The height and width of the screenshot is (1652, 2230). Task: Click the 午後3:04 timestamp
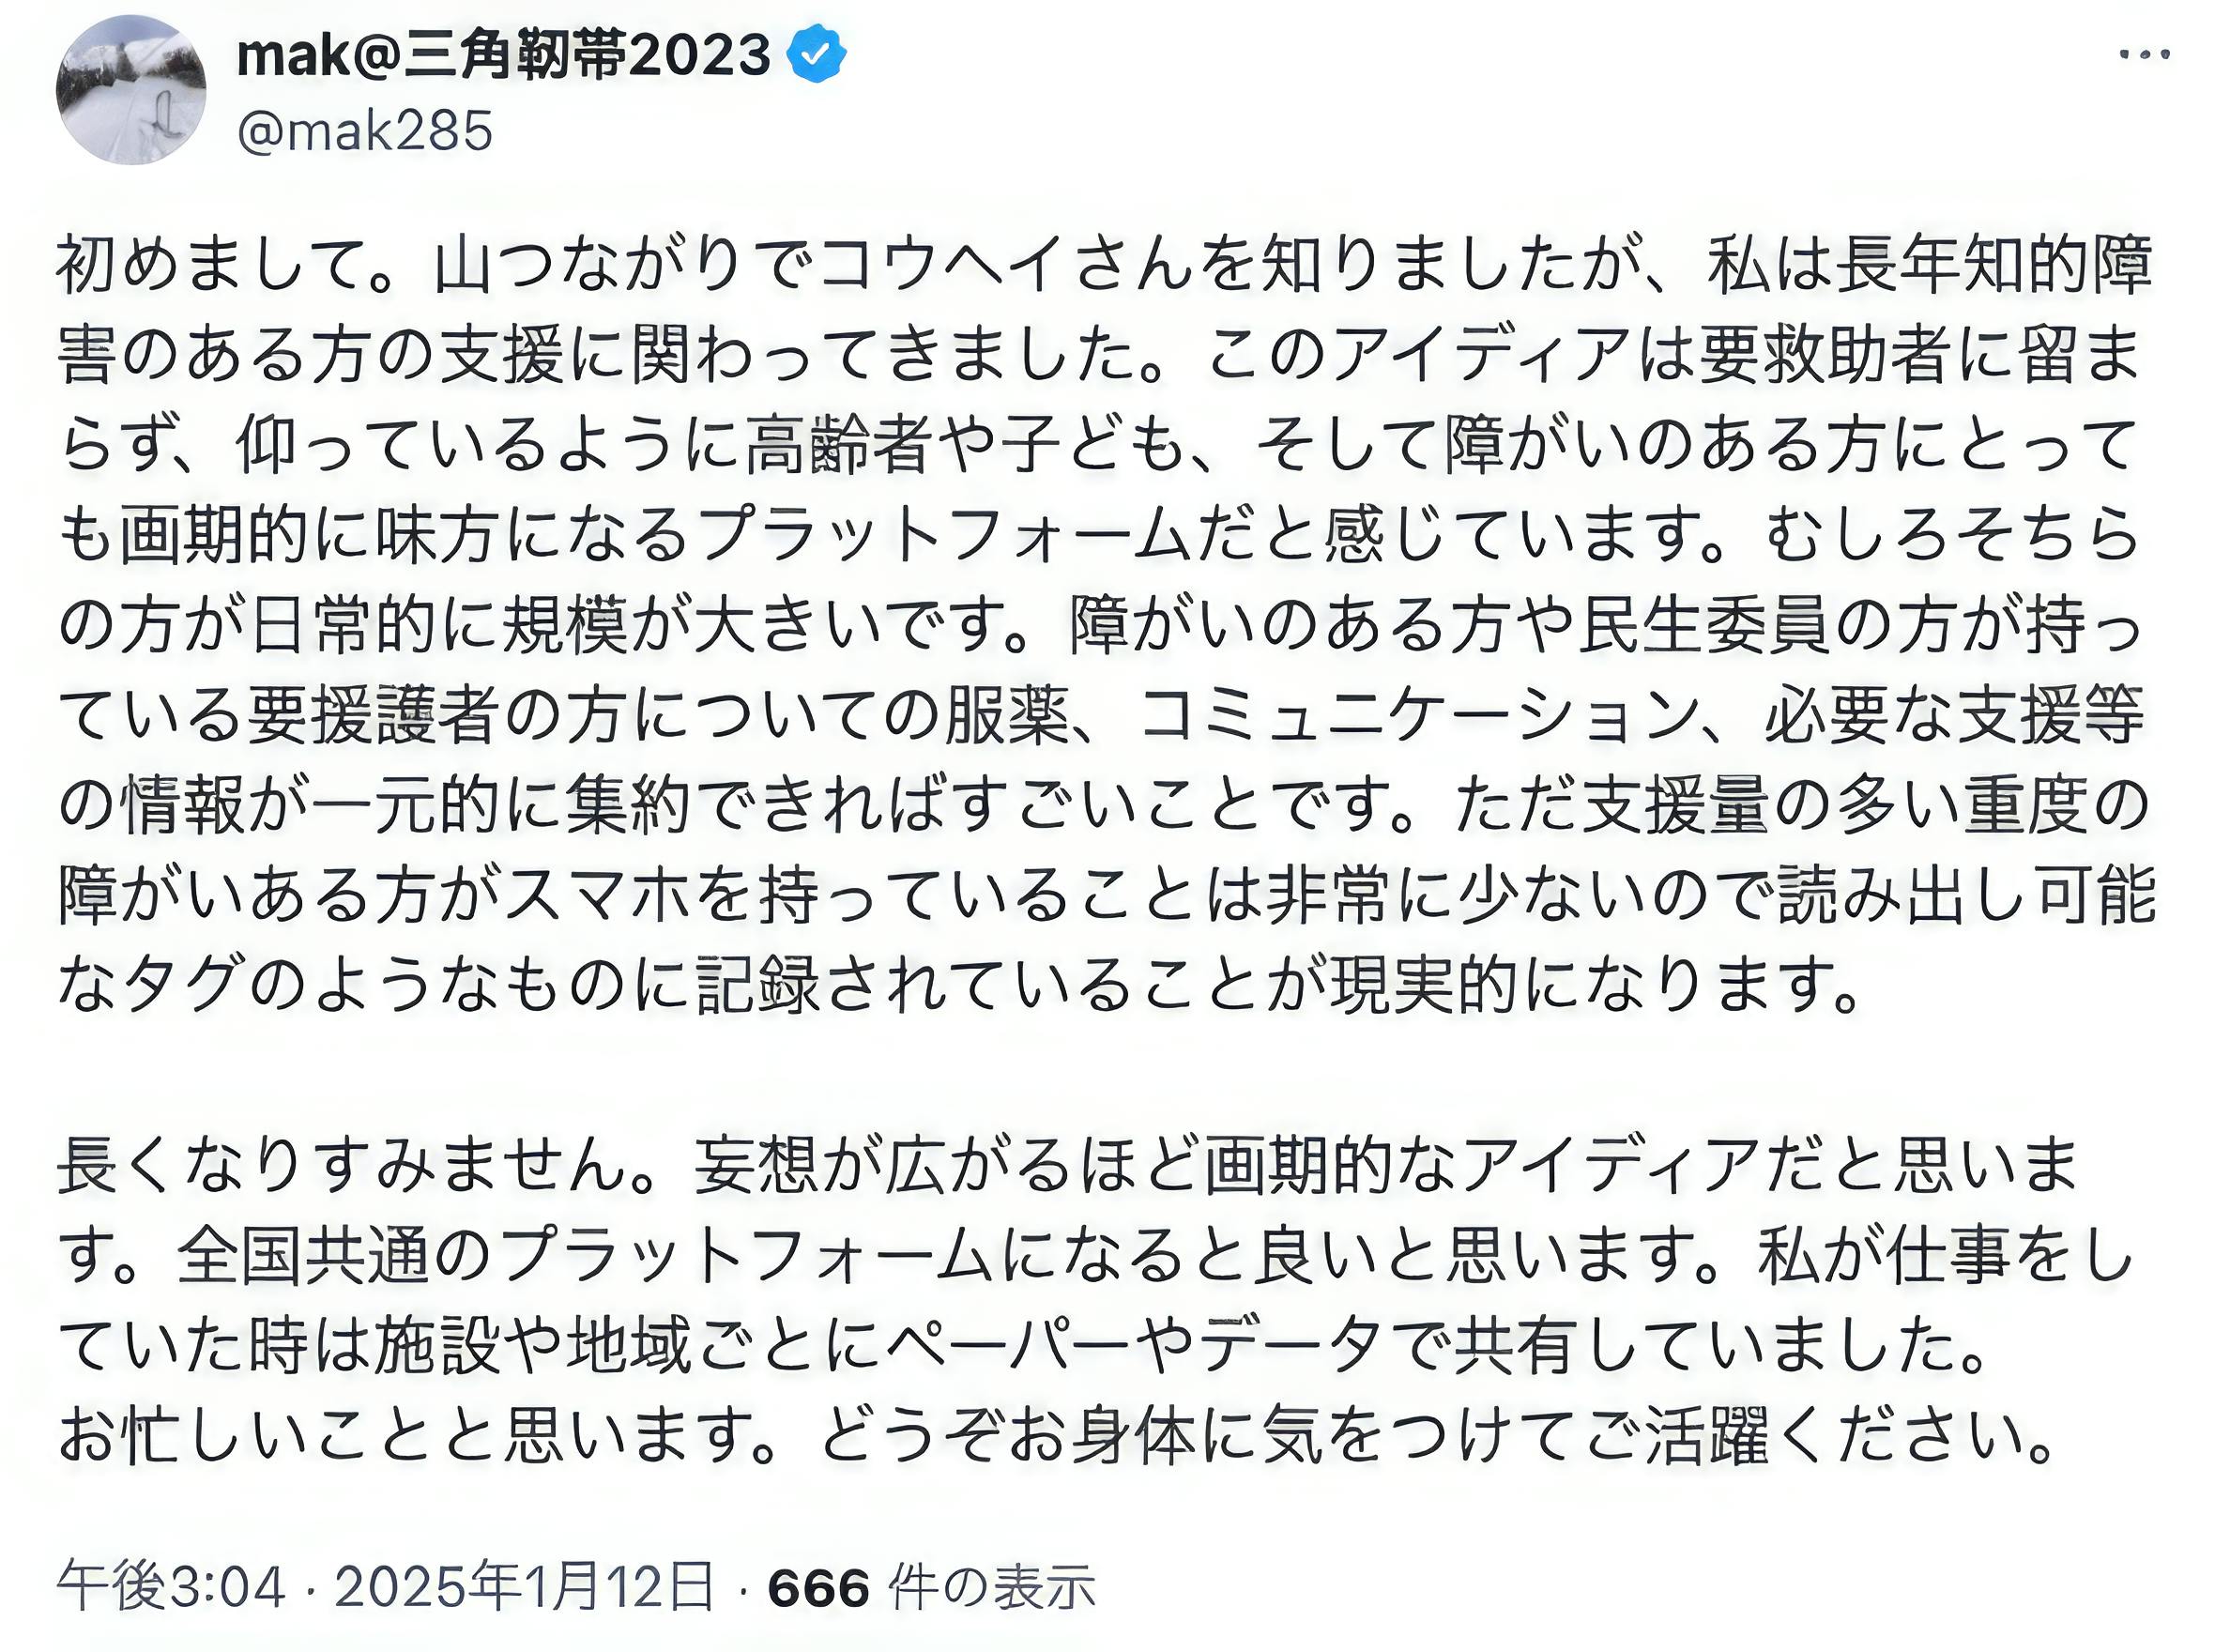171,1586
